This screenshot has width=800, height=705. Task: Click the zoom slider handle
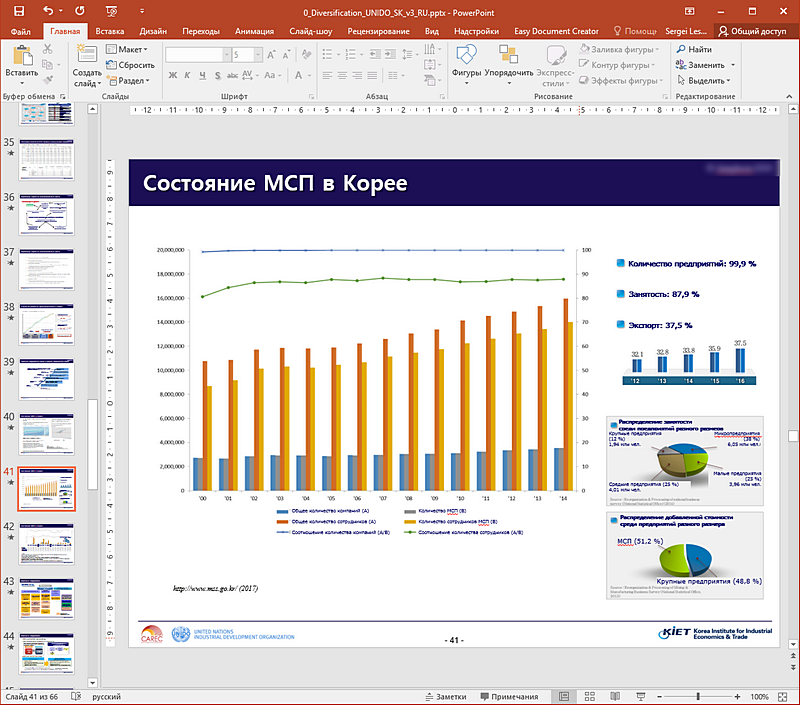(x=698, y=696)
